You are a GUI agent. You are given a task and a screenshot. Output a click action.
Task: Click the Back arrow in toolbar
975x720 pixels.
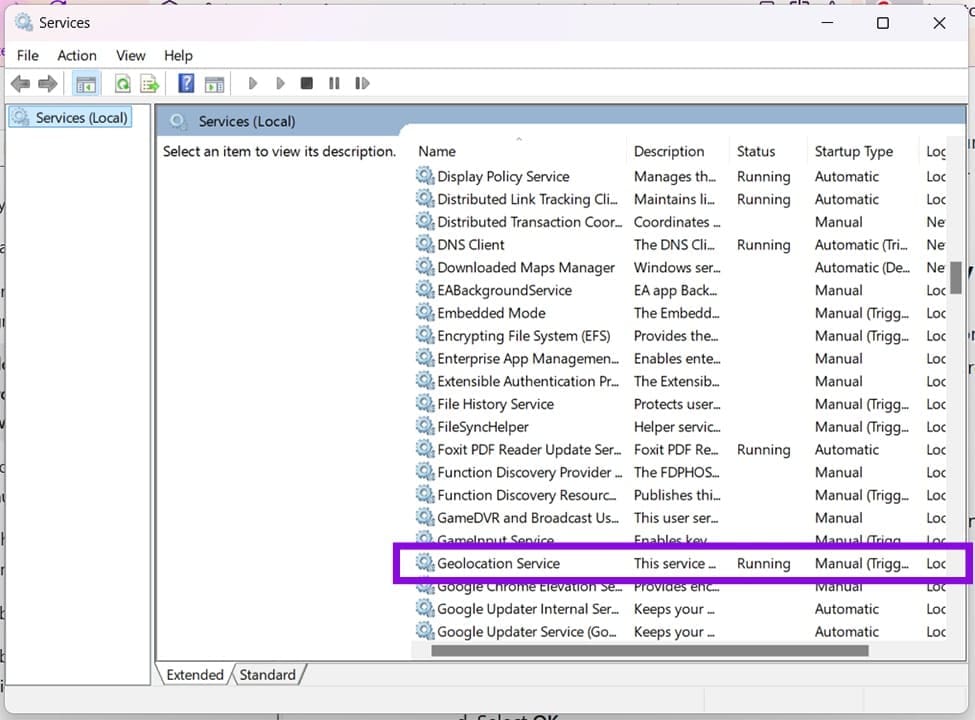(21, 83)
